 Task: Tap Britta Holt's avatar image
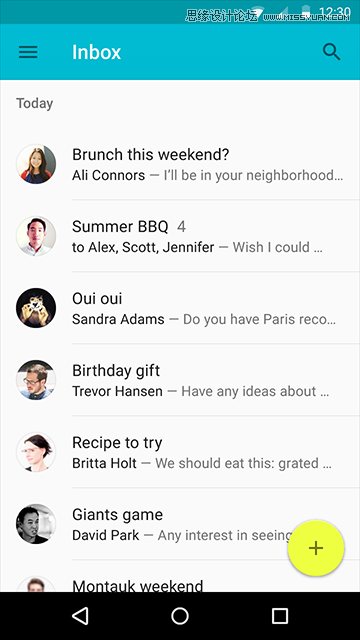pos(36,452)
